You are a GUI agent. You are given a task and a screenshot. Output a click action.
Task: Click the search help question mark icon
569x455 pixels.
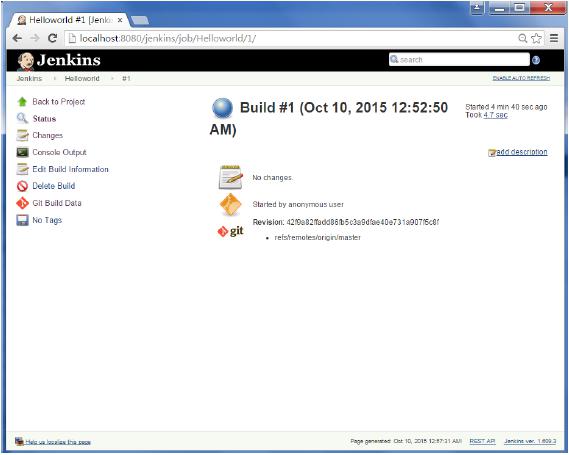tap(536, 60)
